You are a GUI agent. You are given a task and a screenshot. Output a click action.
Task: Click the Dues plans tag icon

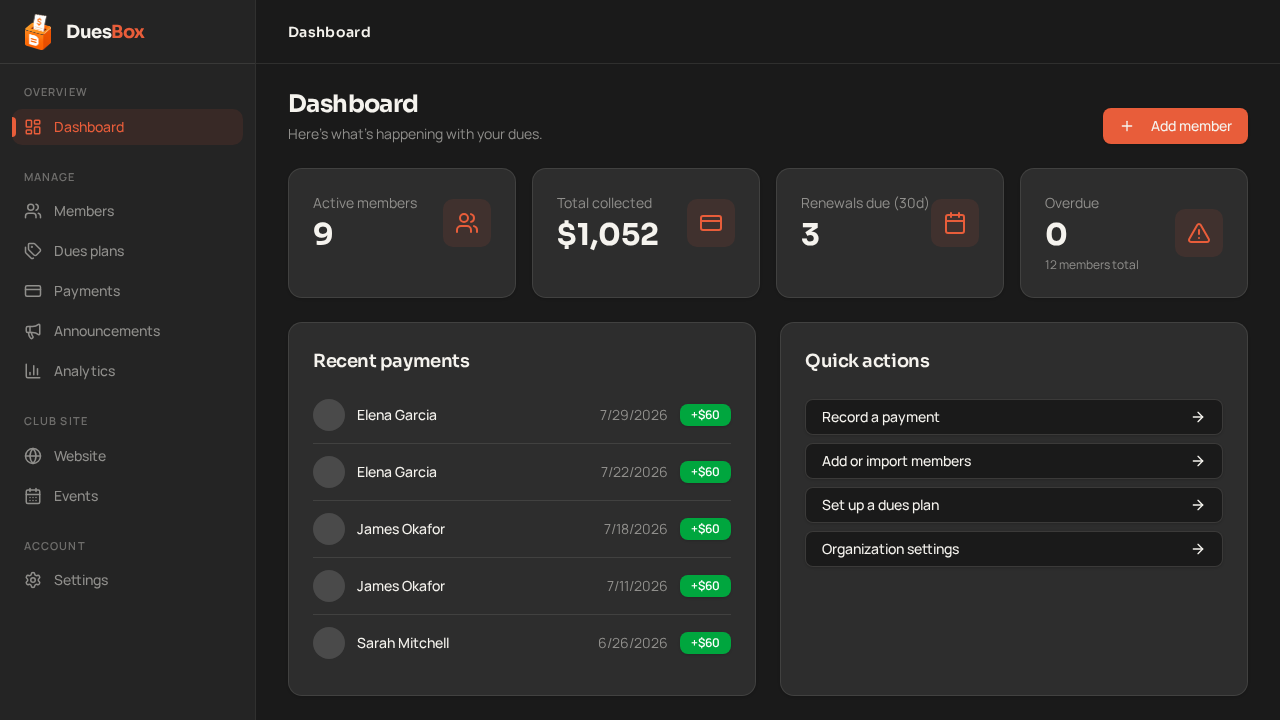click(x=33, y=251)
